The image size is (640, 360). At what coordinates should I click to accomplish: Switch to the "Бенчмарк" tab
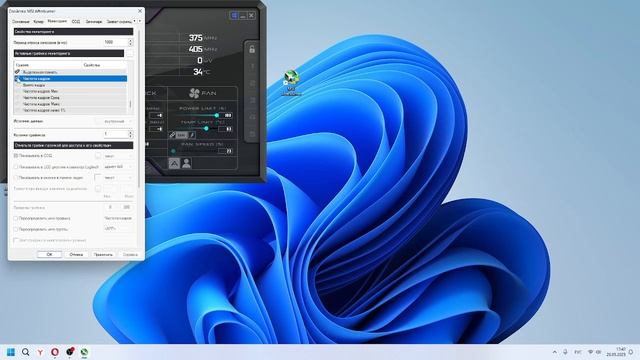(x=93, y=21)
